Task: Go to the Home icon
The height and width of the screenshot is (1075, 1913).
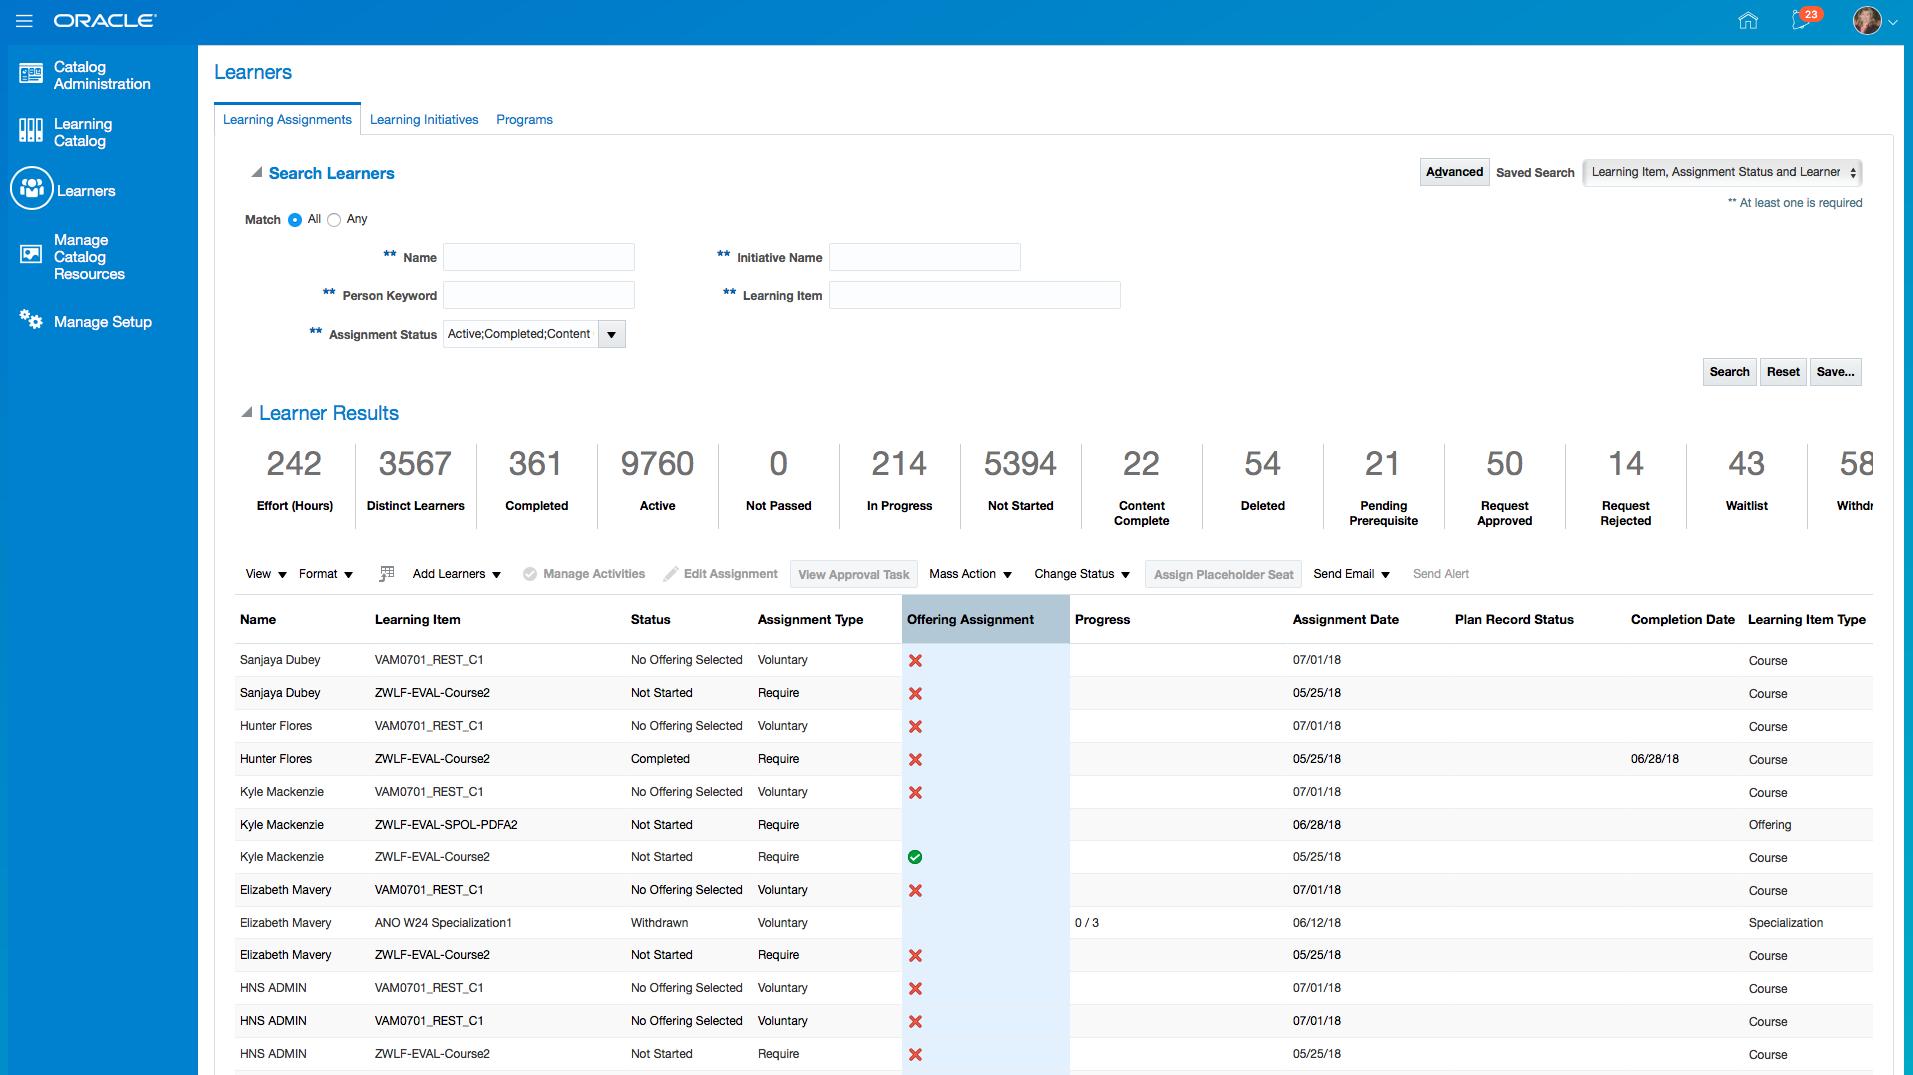Action: tap(1747, 21)
